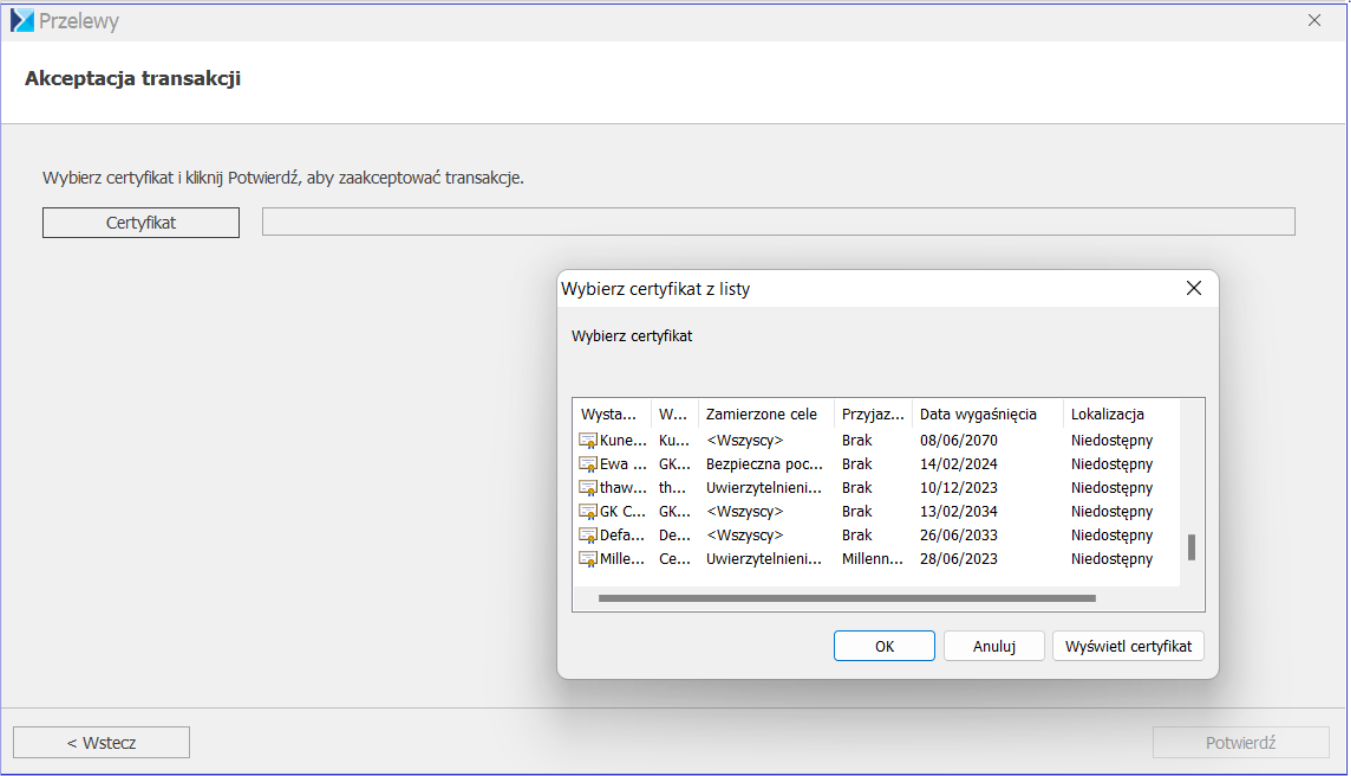Viewport: 1351px width, 776px height.
Task: Select the date 14/02/2024 cell
Action: pyautogui.click(x=958, y=465)
